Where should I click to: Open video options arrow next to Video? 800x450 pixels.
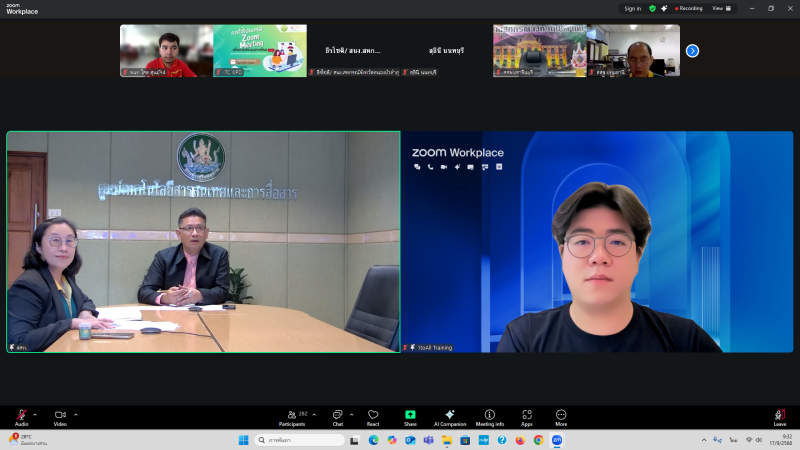(75, 414)
